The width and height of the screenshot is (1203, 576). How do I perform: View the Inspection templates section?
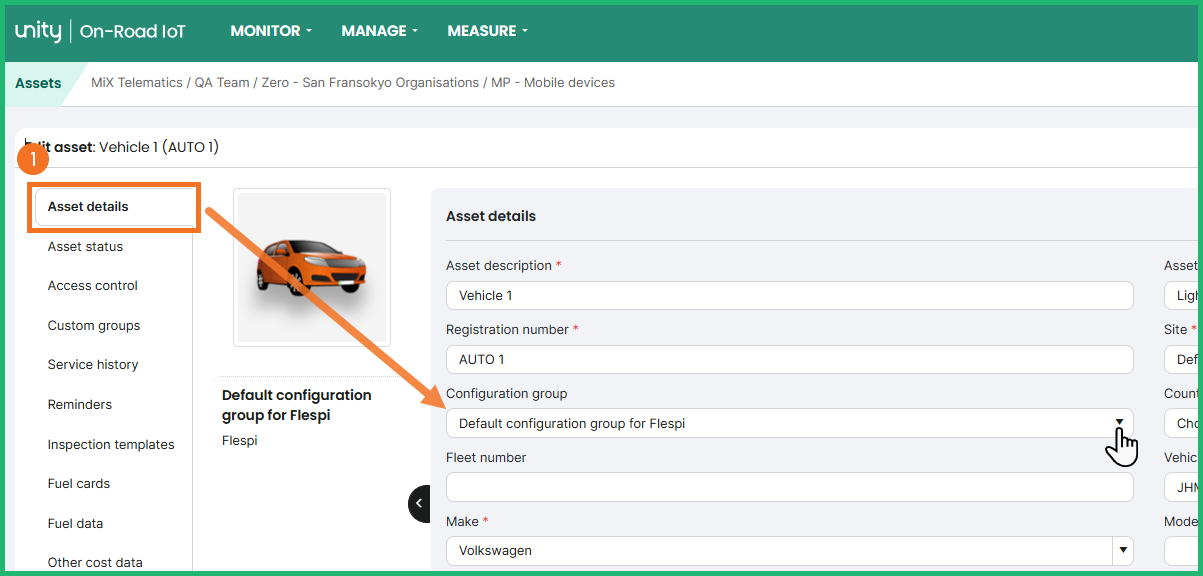pyautogui.click(x=111, y=444)
